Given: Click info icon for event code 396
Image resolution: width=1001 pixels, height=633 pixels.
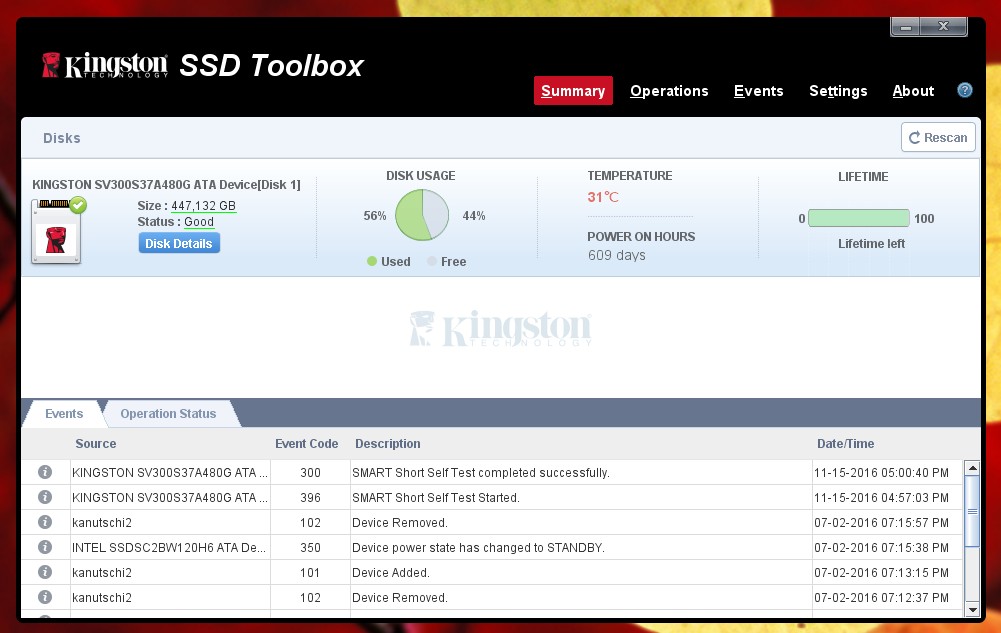Looking at the screenshot, I should [x=45, y=496].
